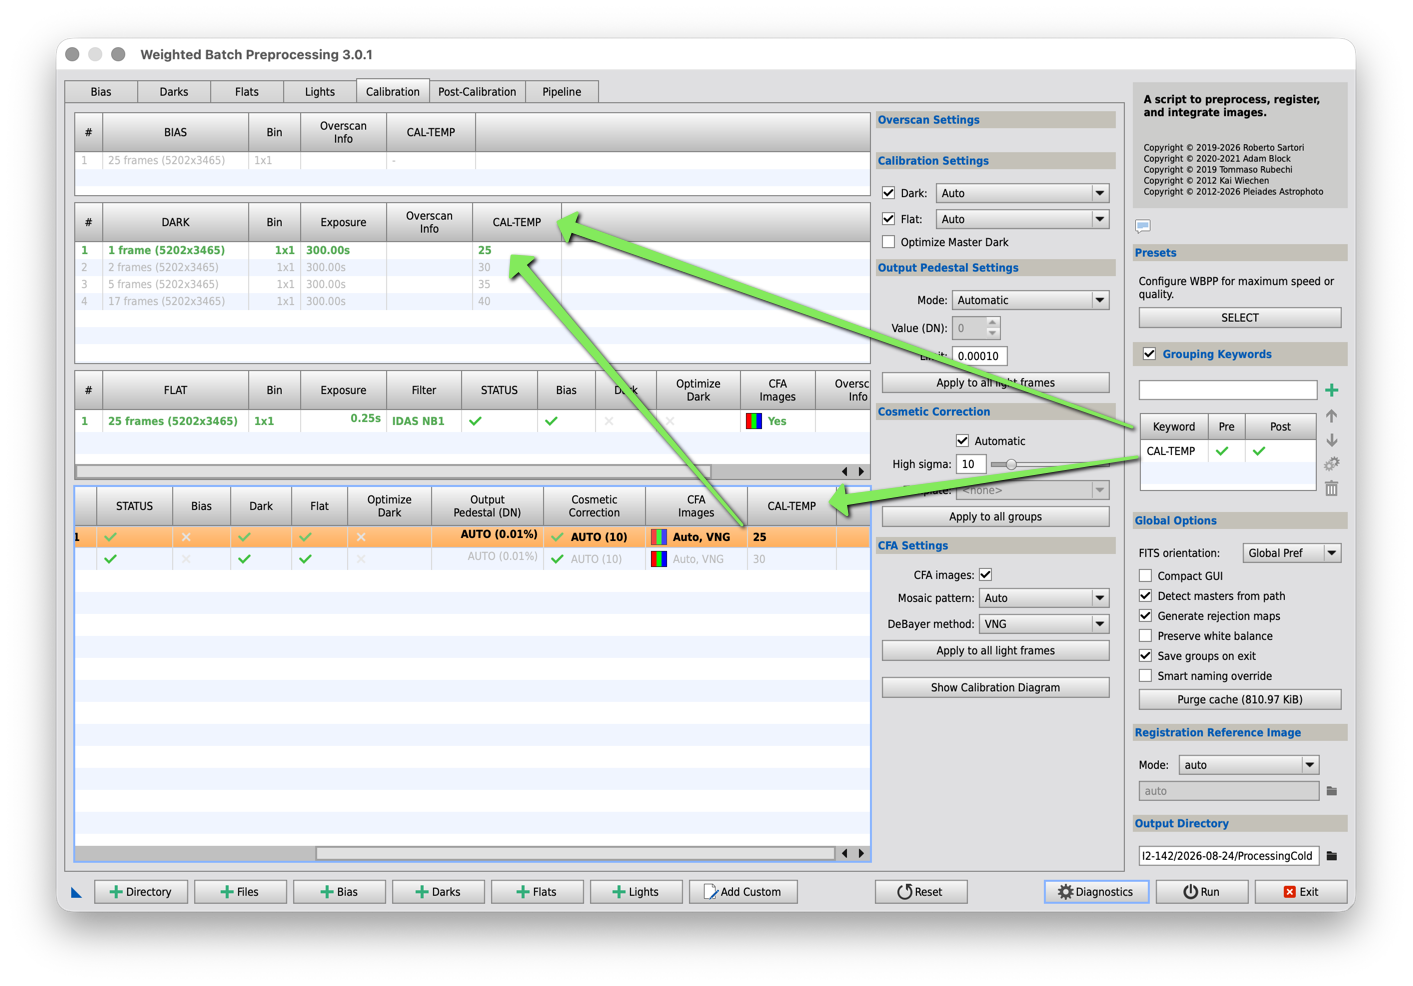Screen dimensions: 1413x986
Task: Open Registration Reference Mode dropdown
Action: (1248, 765)
